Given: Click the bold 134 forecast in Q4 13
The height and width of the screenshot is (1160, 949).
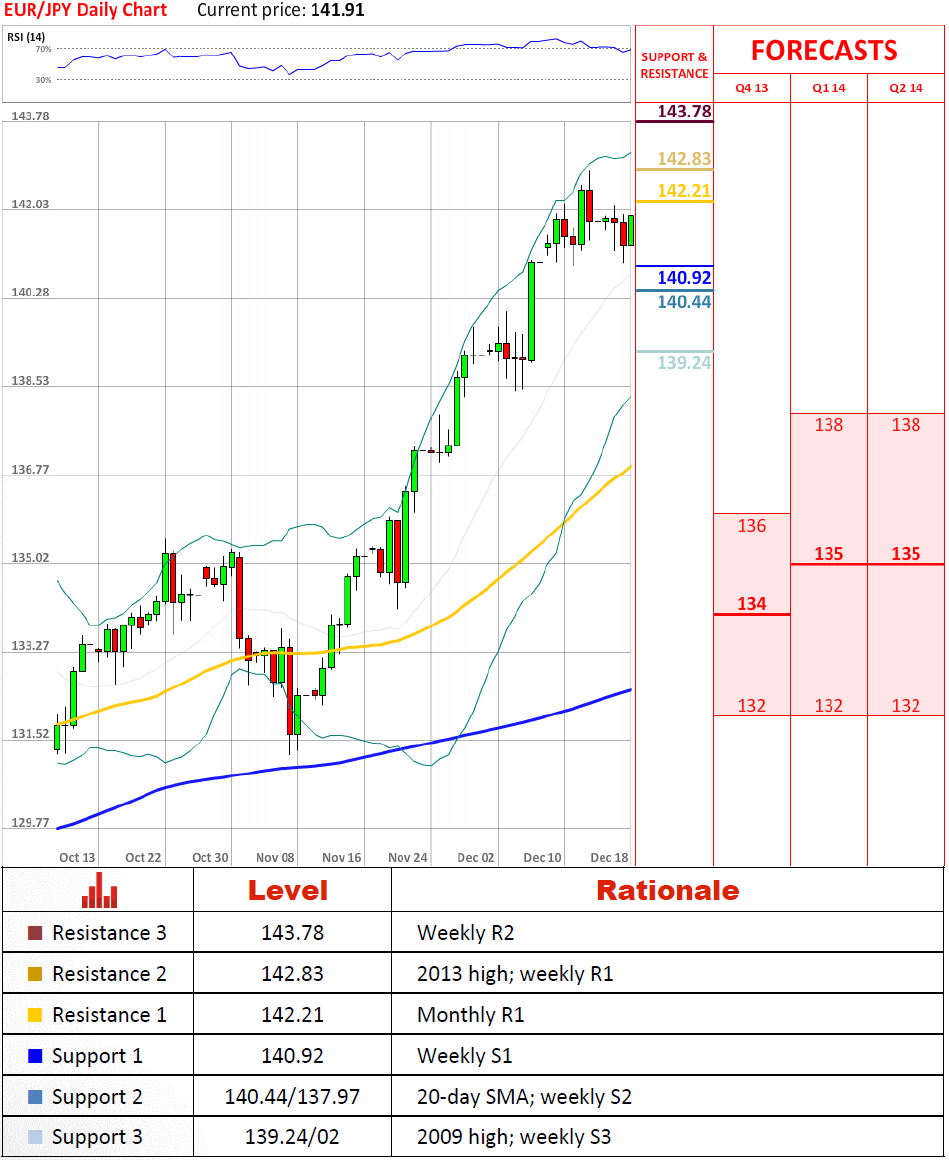Looking at the screenshot, I should coord(751,603).
